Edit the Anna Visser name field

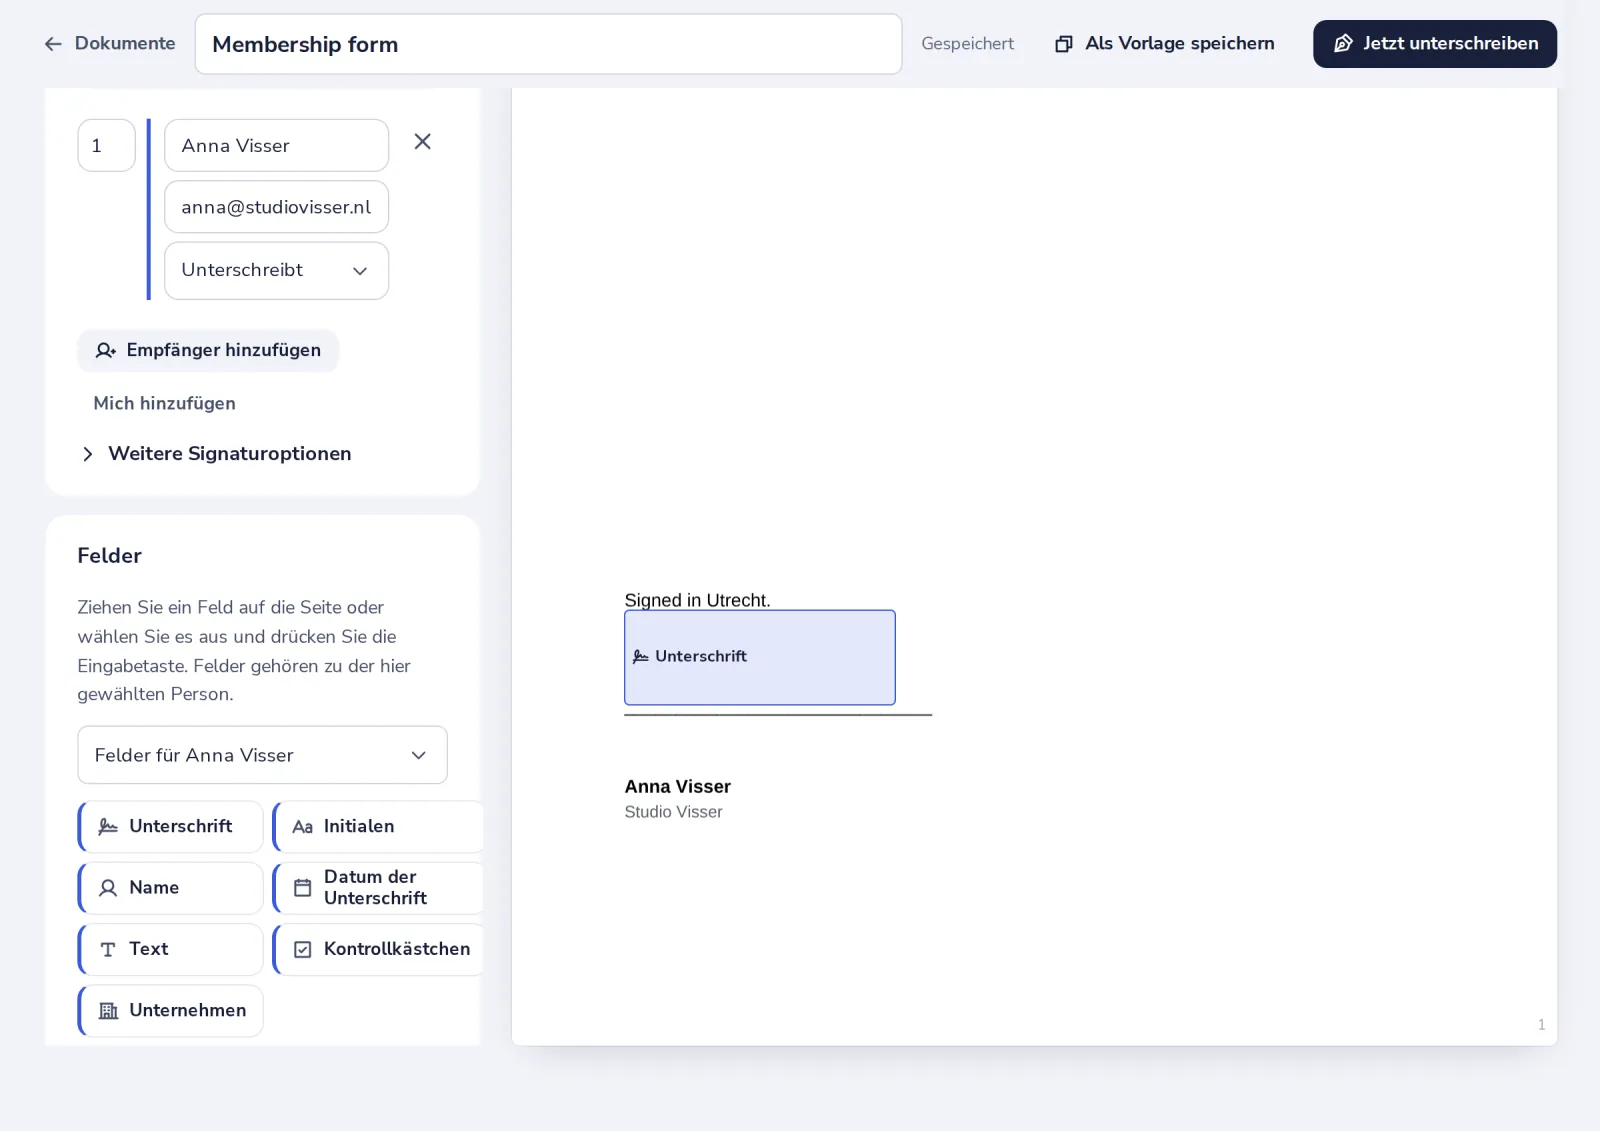[x=276, y=146]
